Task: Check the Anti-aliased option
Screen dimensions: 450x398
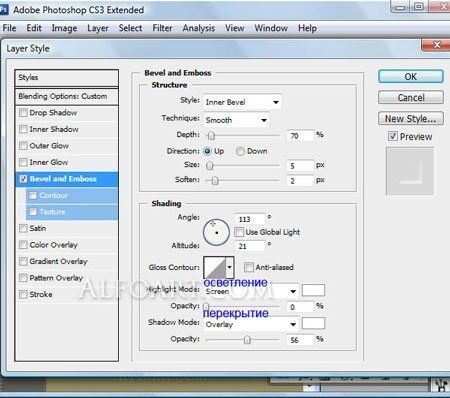Action: click(248, 267)
